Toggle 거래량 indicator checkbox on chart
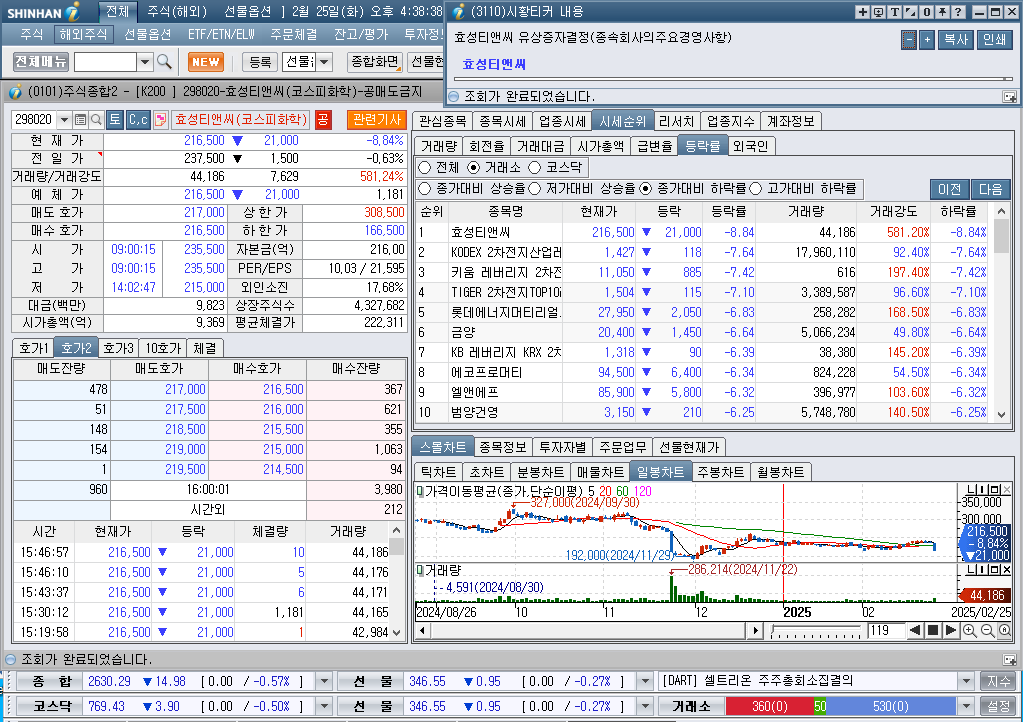 pos(420,571)
